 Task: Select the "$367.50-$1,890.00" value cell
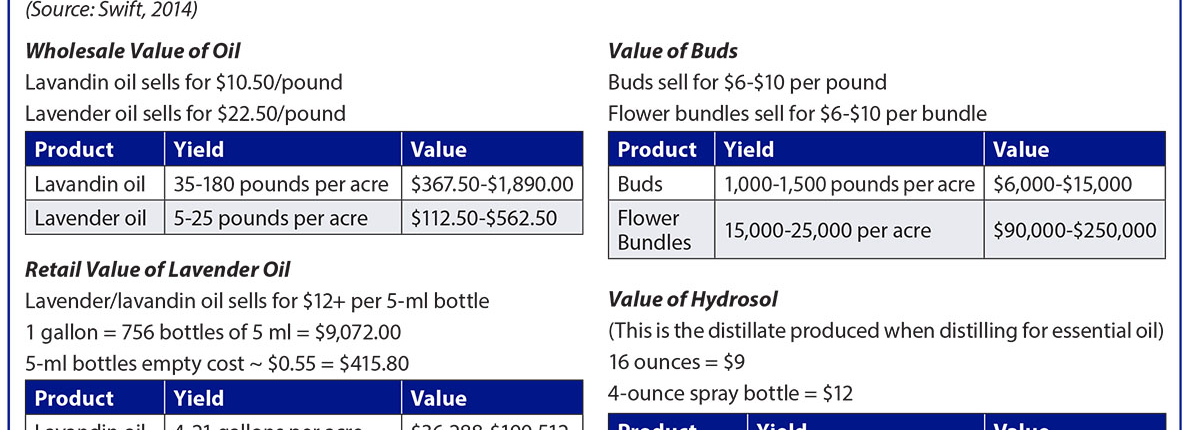click(492, 185)
